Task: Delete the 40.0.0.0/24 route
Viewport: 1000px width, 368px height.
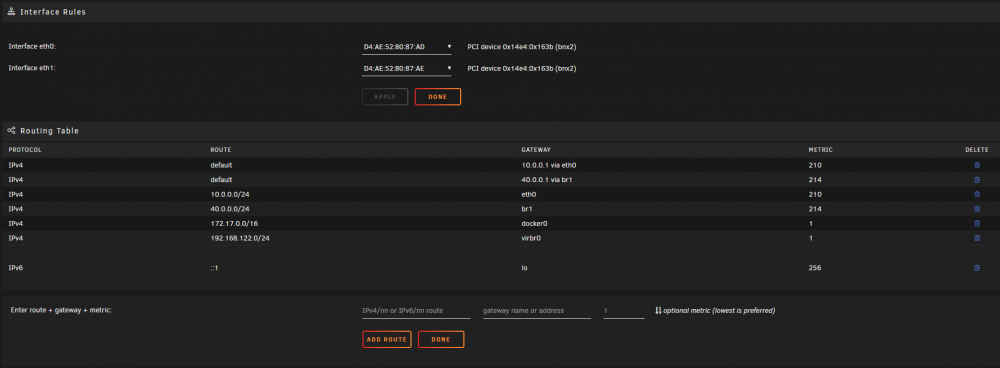Action: pos(976,209)
